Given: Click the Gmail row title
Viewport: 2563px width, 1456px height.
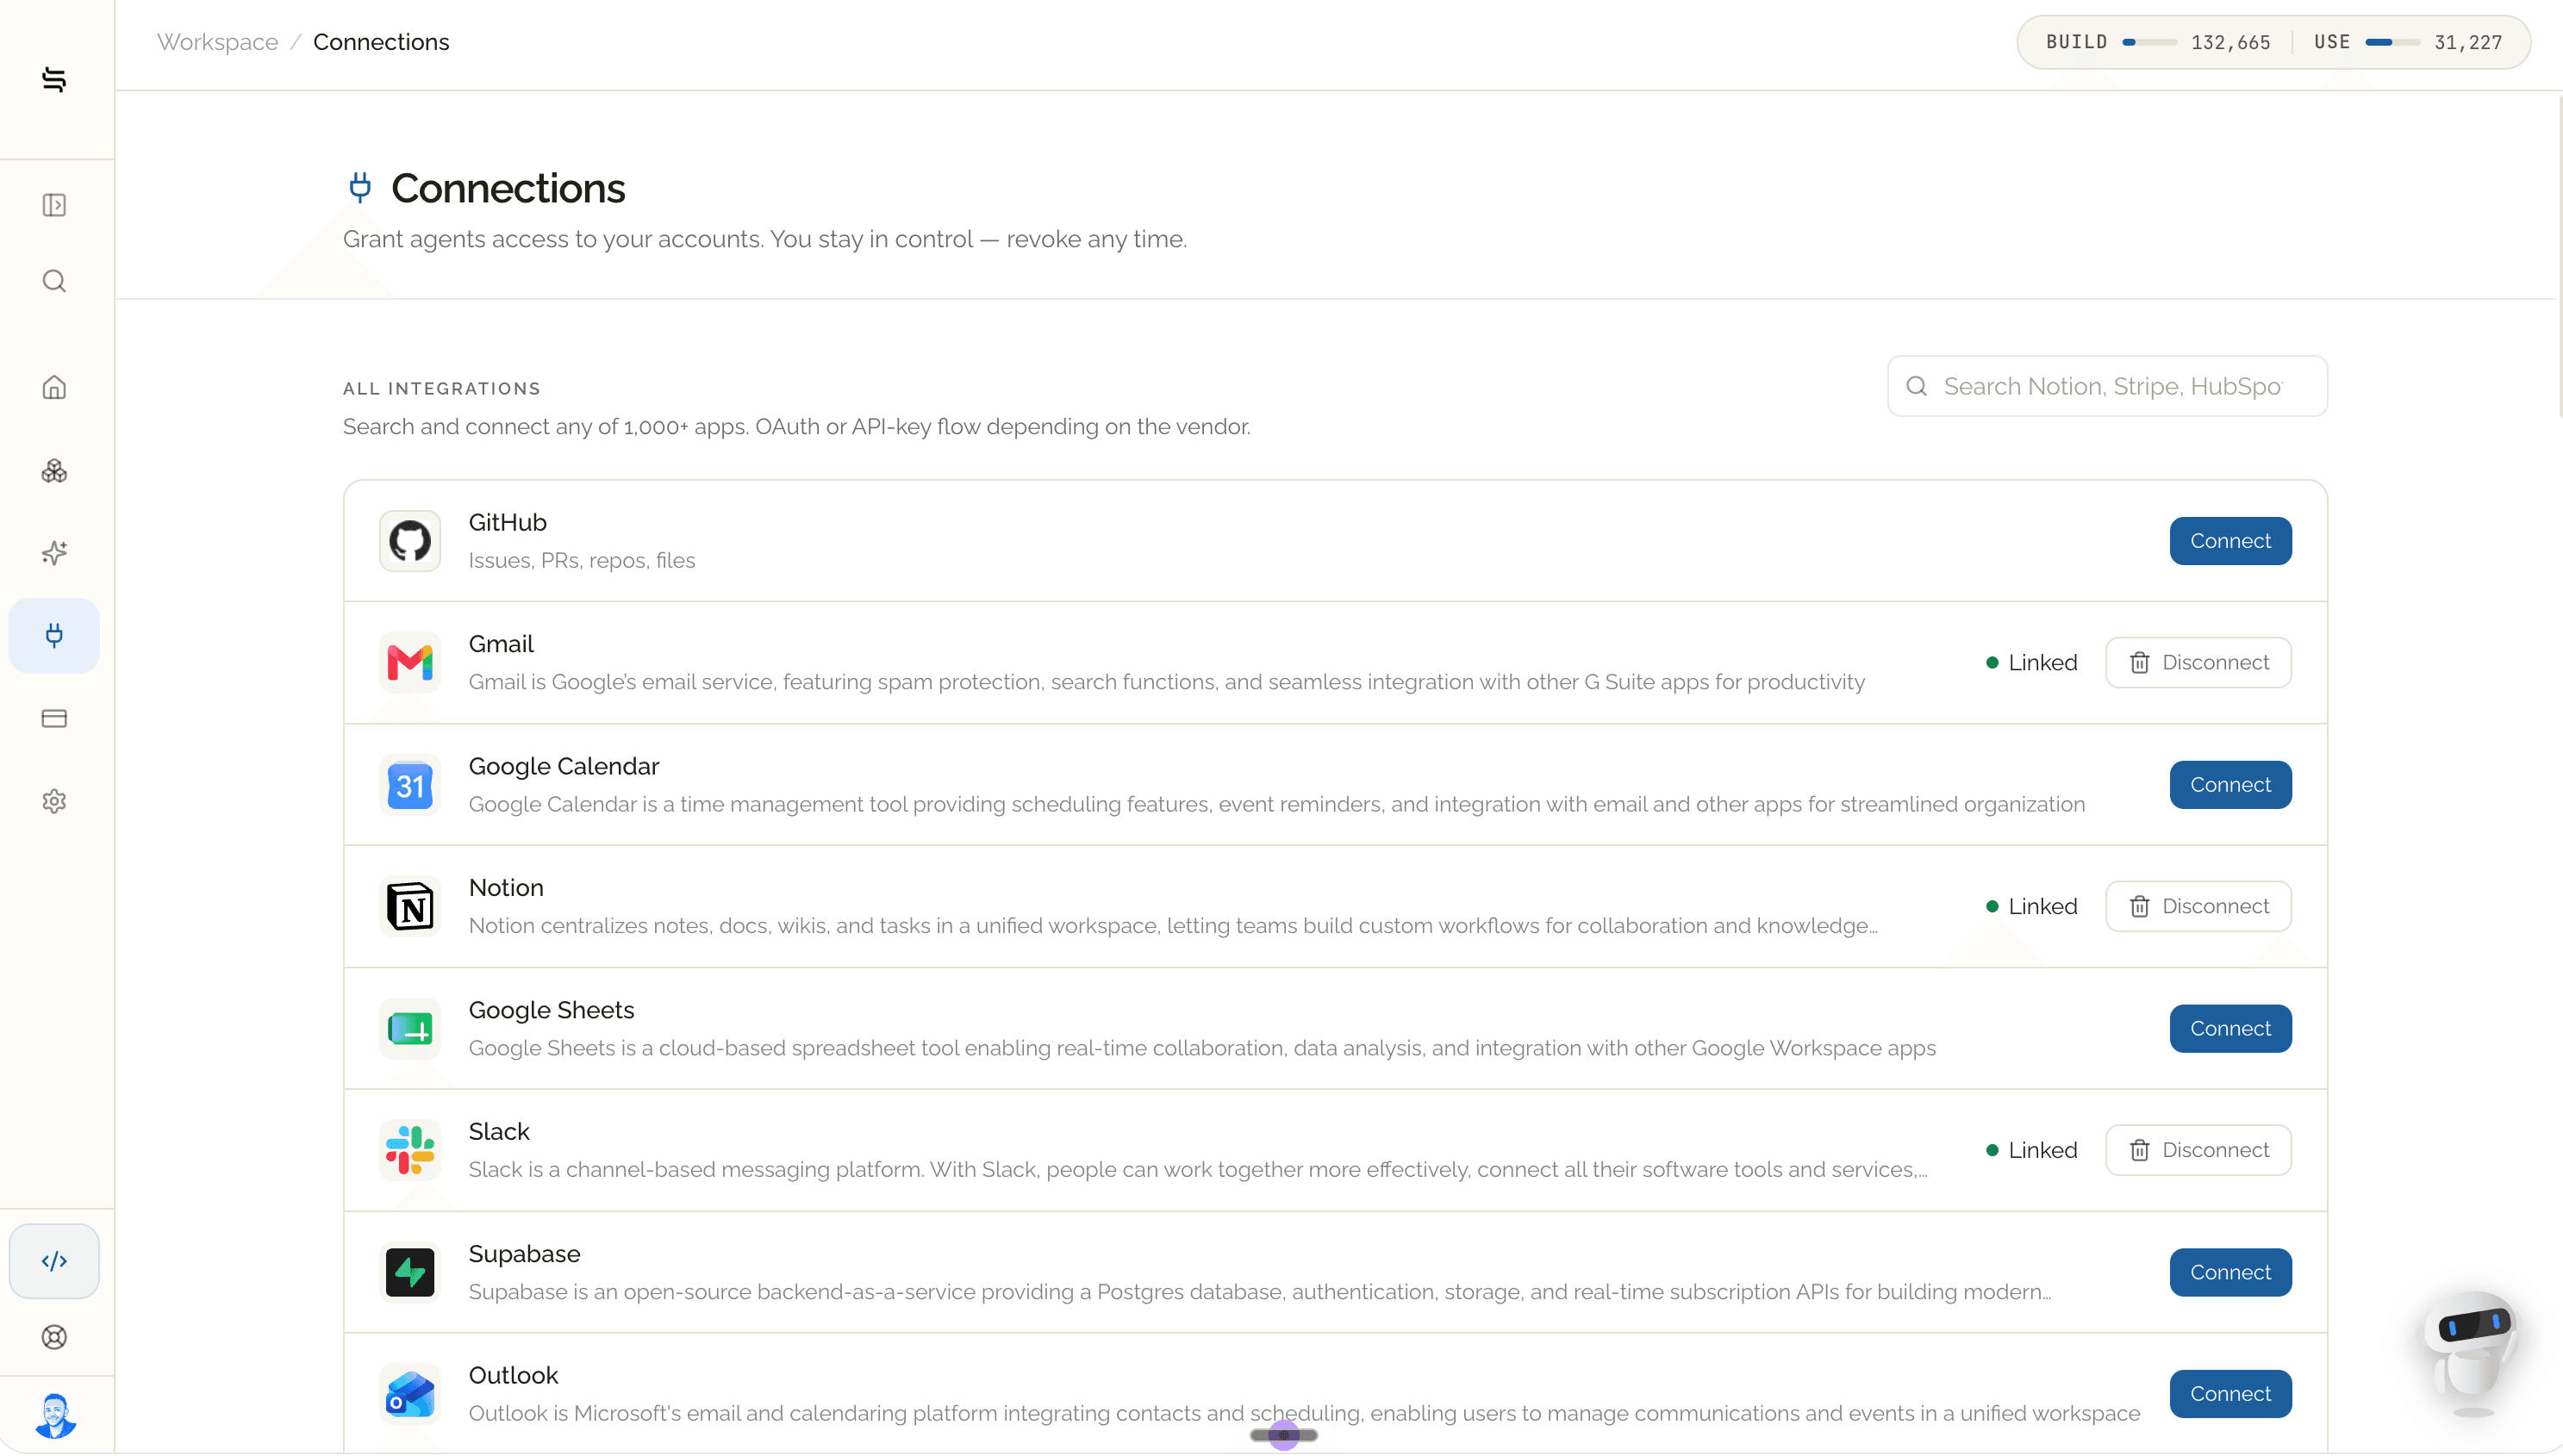Looking at the screenshot, I should point(501,645).
